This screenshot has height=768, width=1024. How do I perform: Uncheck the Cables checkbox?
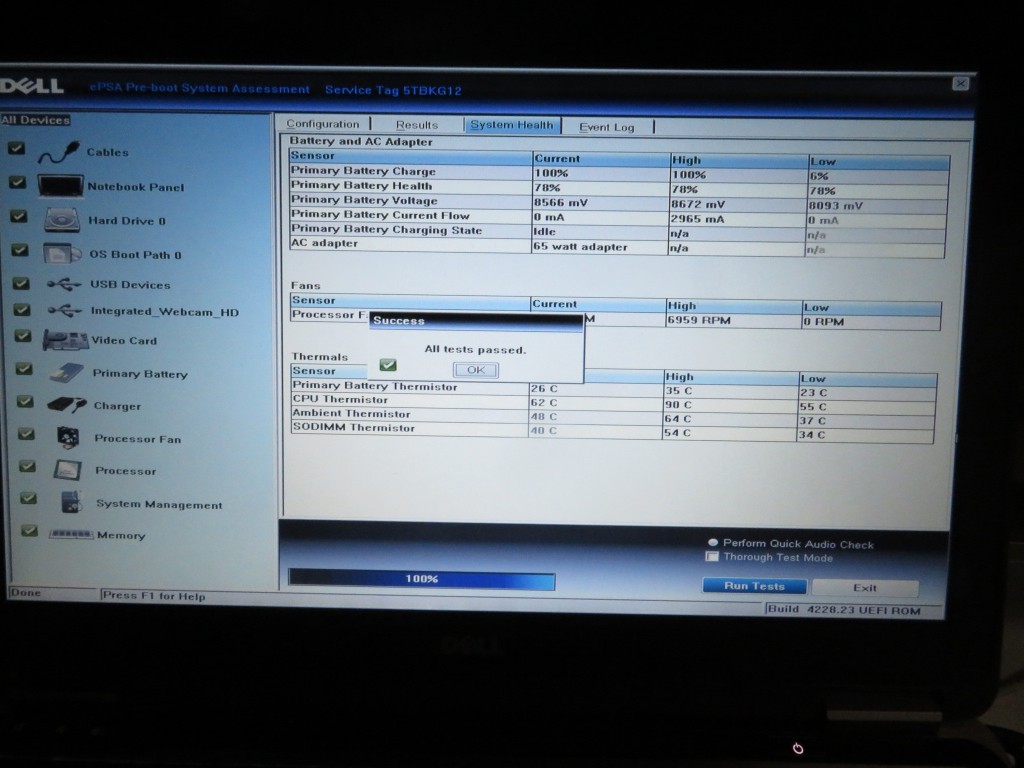click(x=16, y=148)
